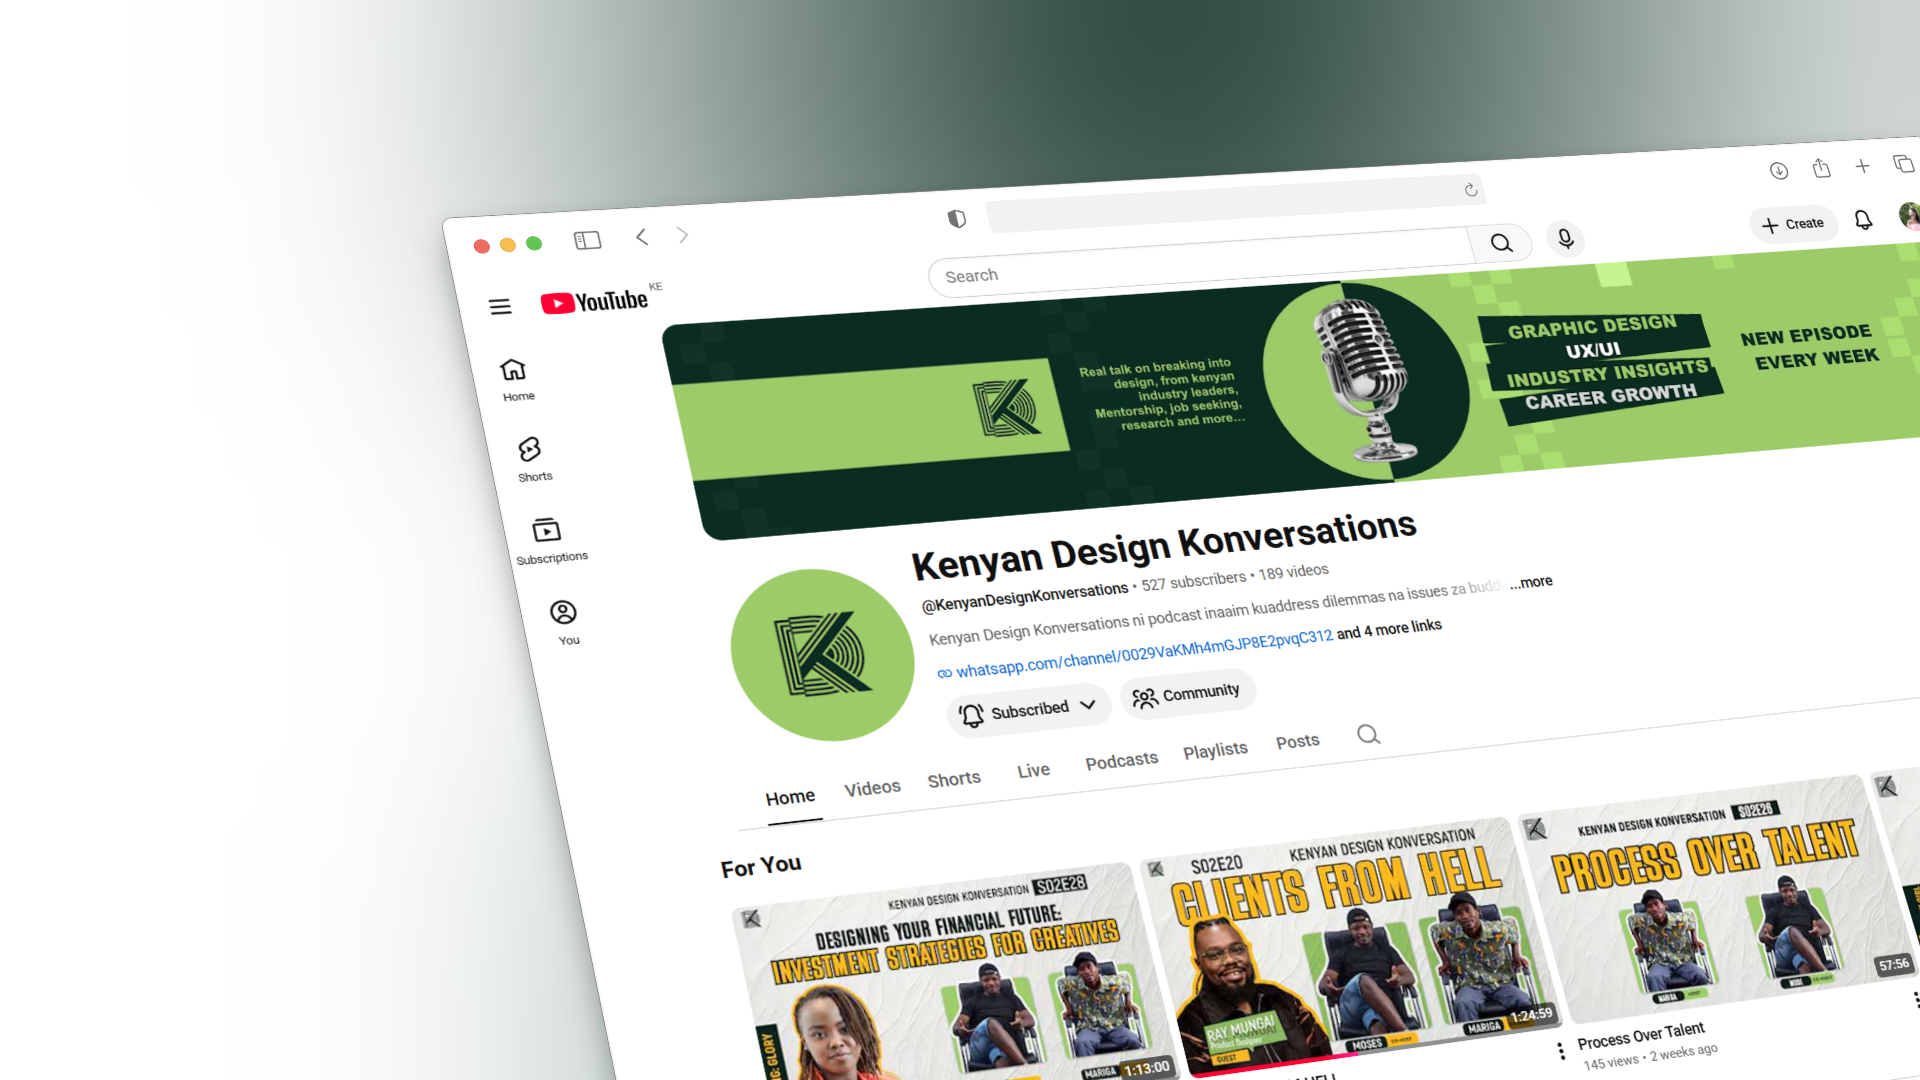Open the YouTube hamburger guide menu
Viewport: 1920px width, 1080px height.
pyautogui.click(x=500, y=307)
